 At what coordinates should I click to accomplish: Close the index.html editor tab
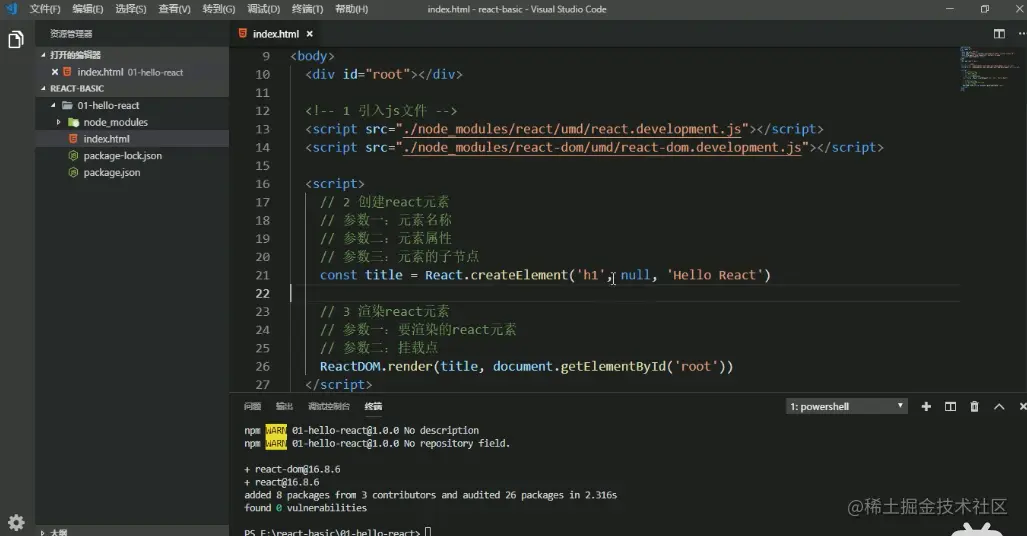(x=310, y=34)
